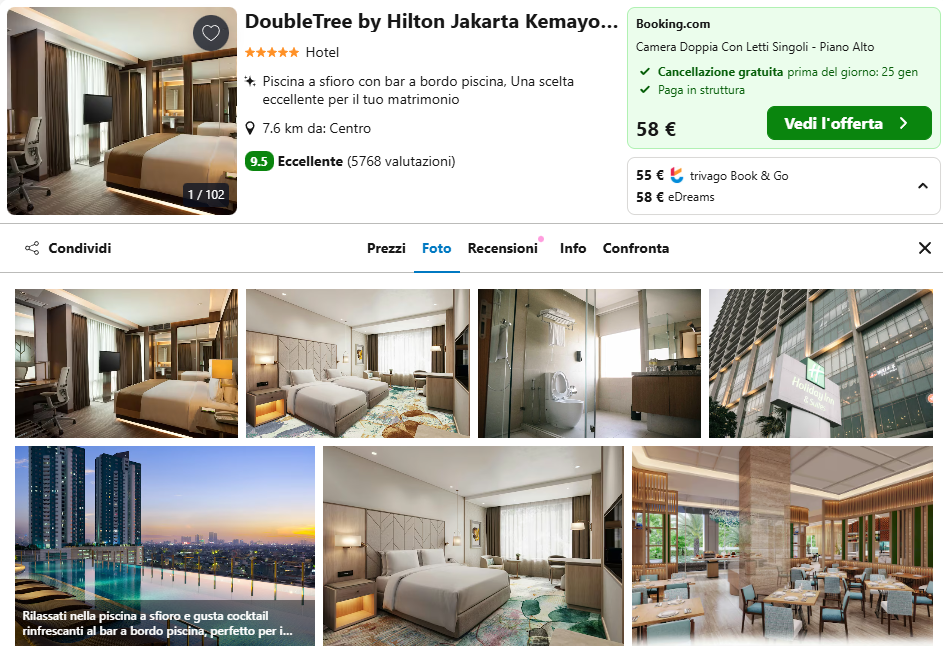This screenshot has height=648, width=943.
Task: Click the sparkle highlights icon
Action: point(250,81)
